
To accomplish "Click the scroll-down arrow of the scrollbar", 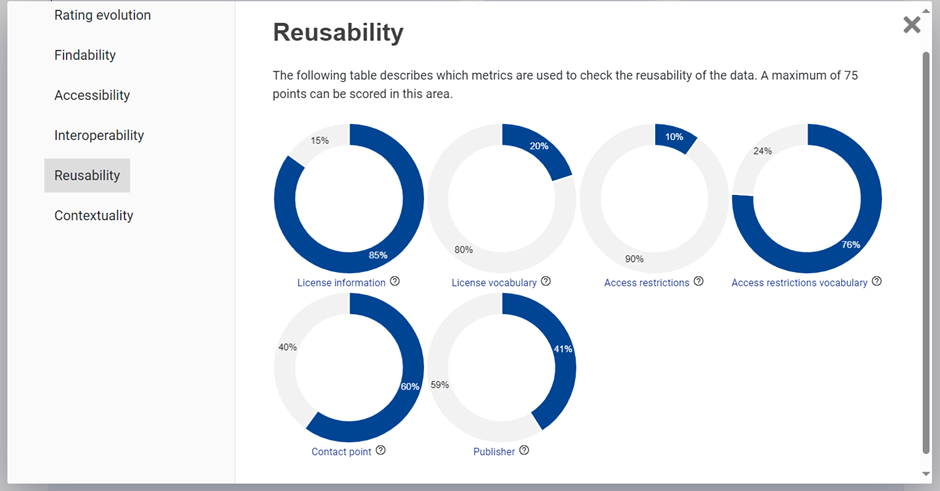I will [x=926, y=473].
